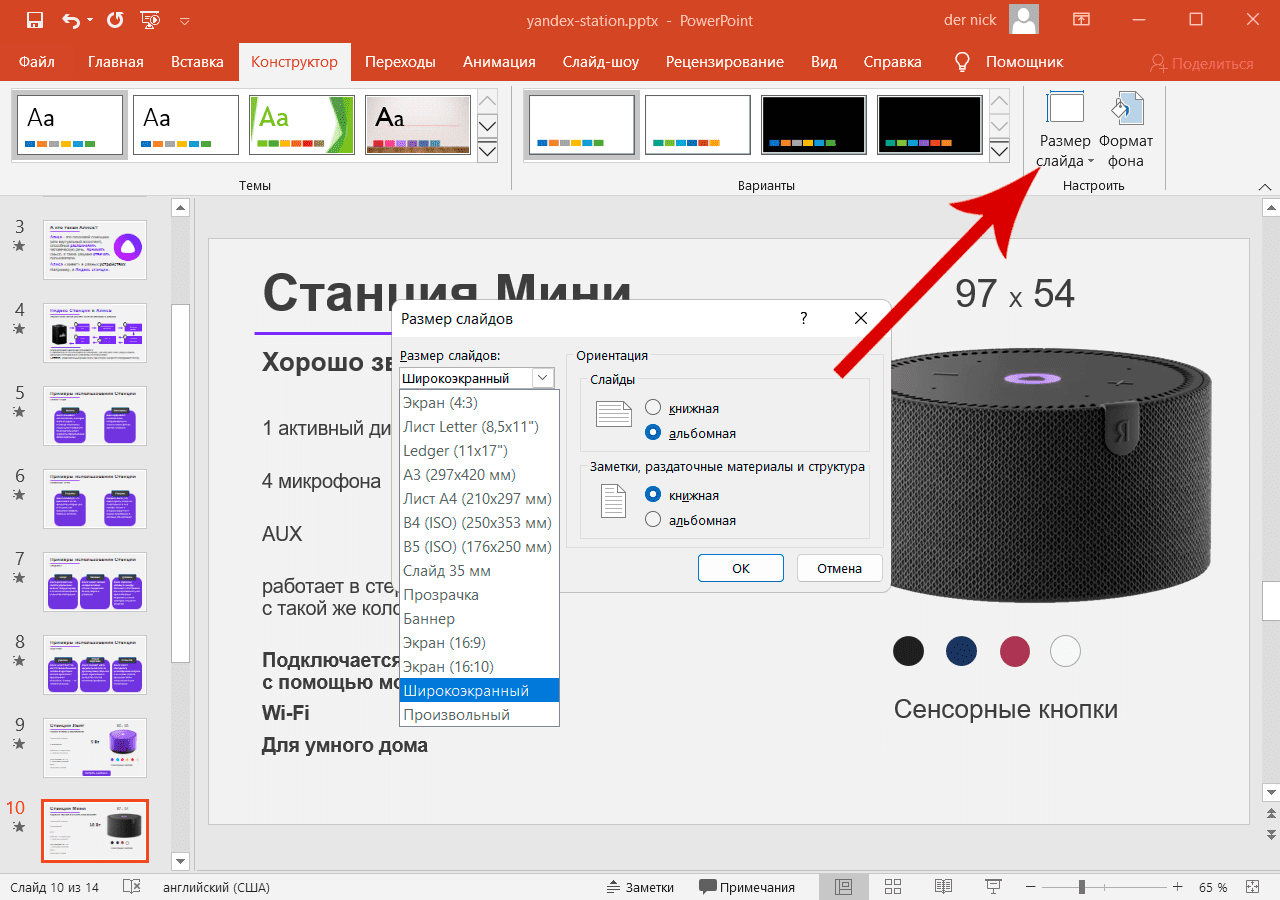
Task: Choose Экран (16:9) from the list
Action: (x=479, y=643)
